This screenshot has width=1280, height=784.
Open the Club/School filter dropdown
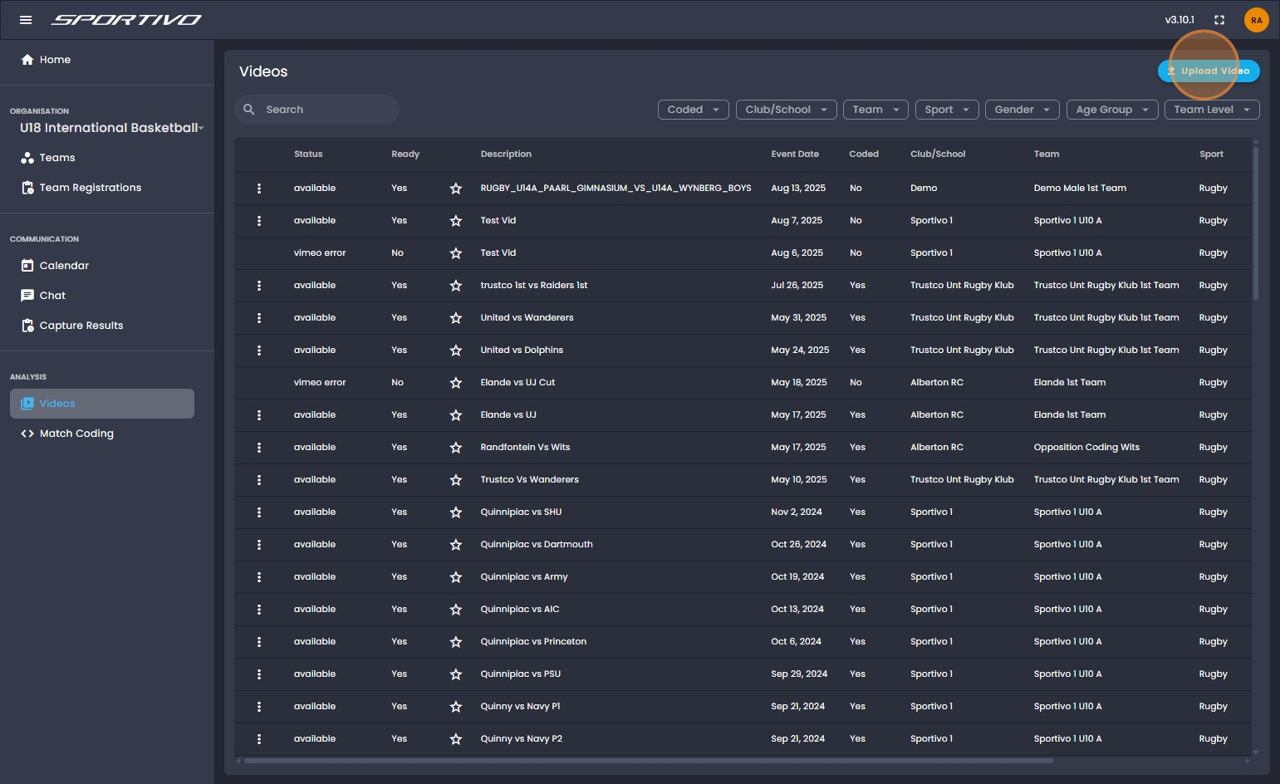[786, 110]
